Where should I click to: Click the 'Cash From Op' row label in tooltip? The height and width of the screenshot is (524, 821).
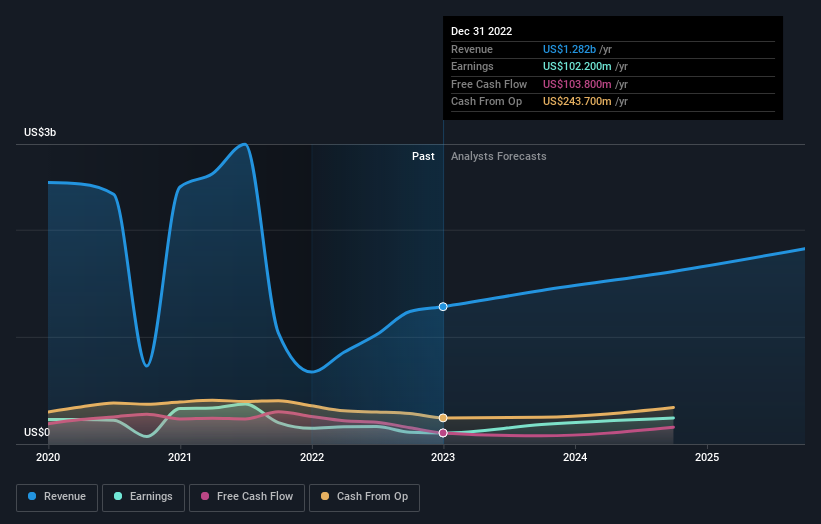click(x=486, y=102)
